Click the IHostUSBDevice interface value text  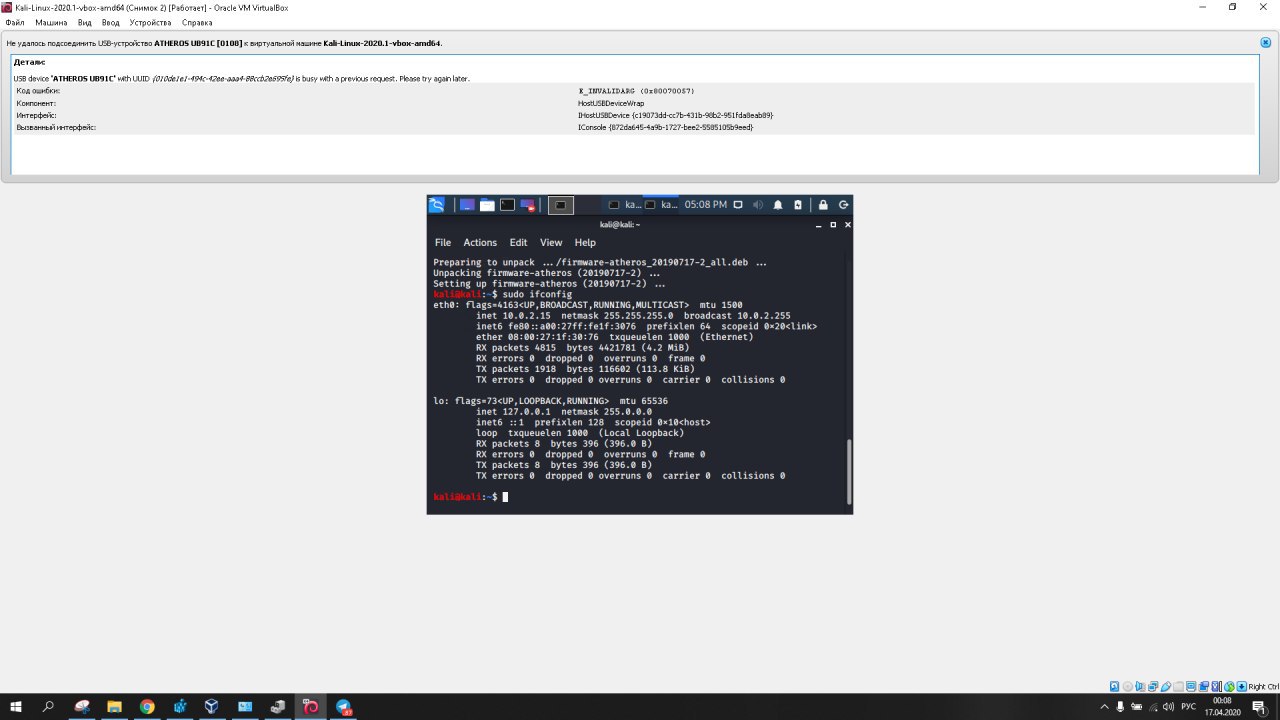[675, 115]
